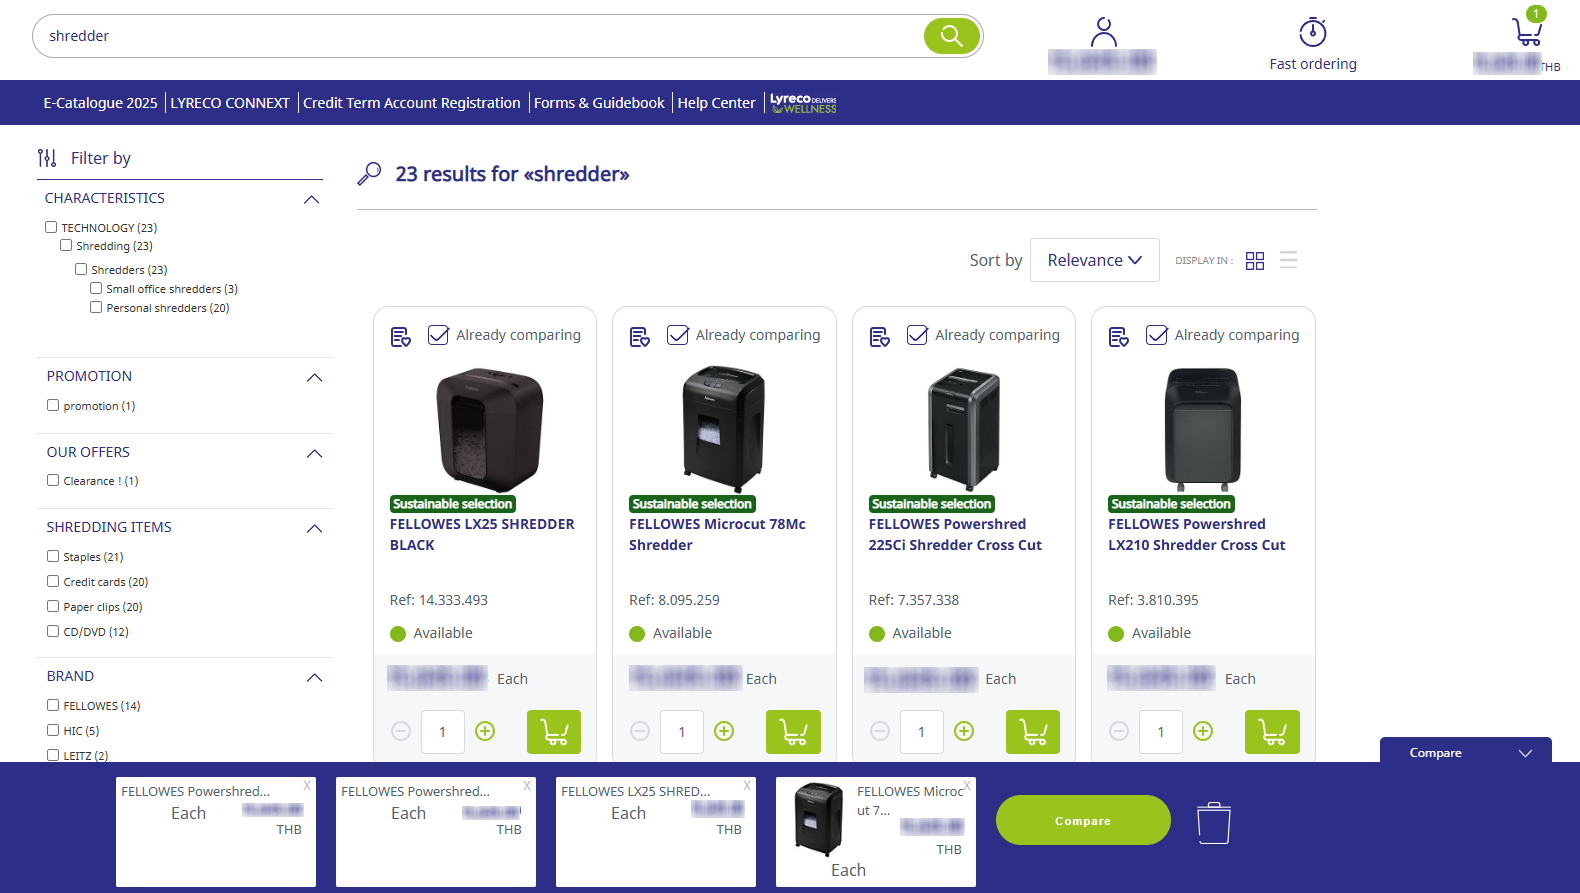The image size is (1580, 893).
Task: Check Small office shredders filter
Action: [96, 288]
